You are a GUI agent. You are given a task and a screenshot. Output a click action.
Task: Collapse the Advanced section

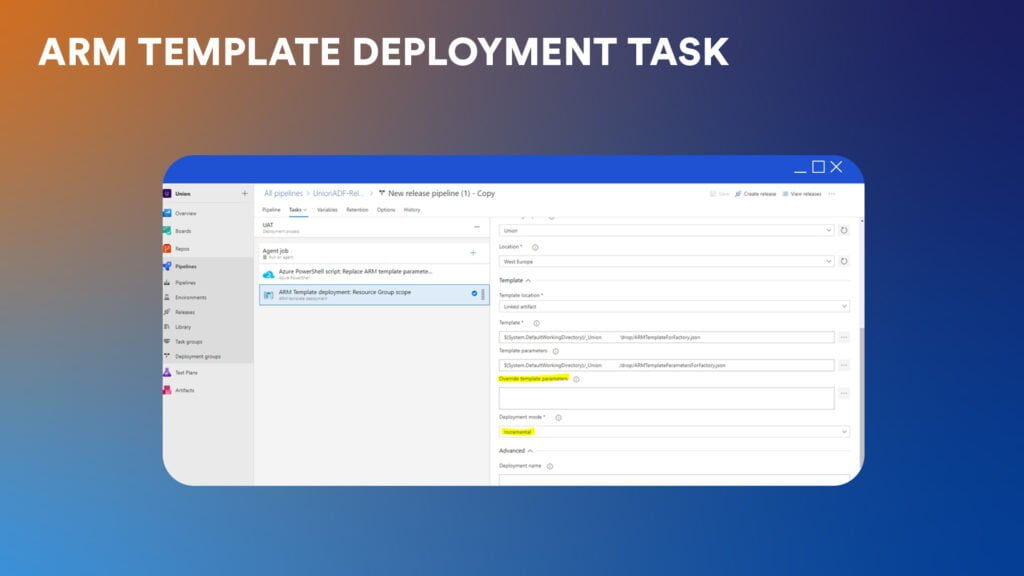tap(529, 449)
